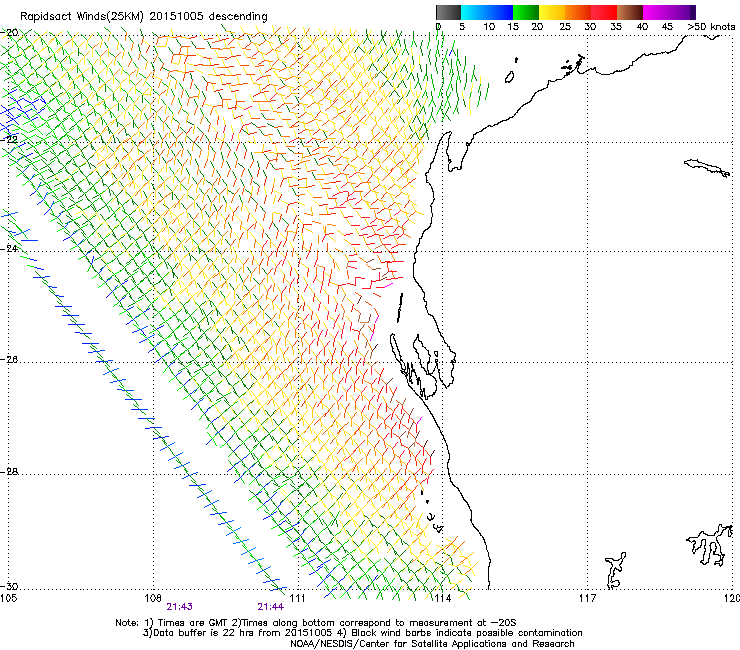Click the gray 0-5 knots color swatch

(x=448, y=12)
